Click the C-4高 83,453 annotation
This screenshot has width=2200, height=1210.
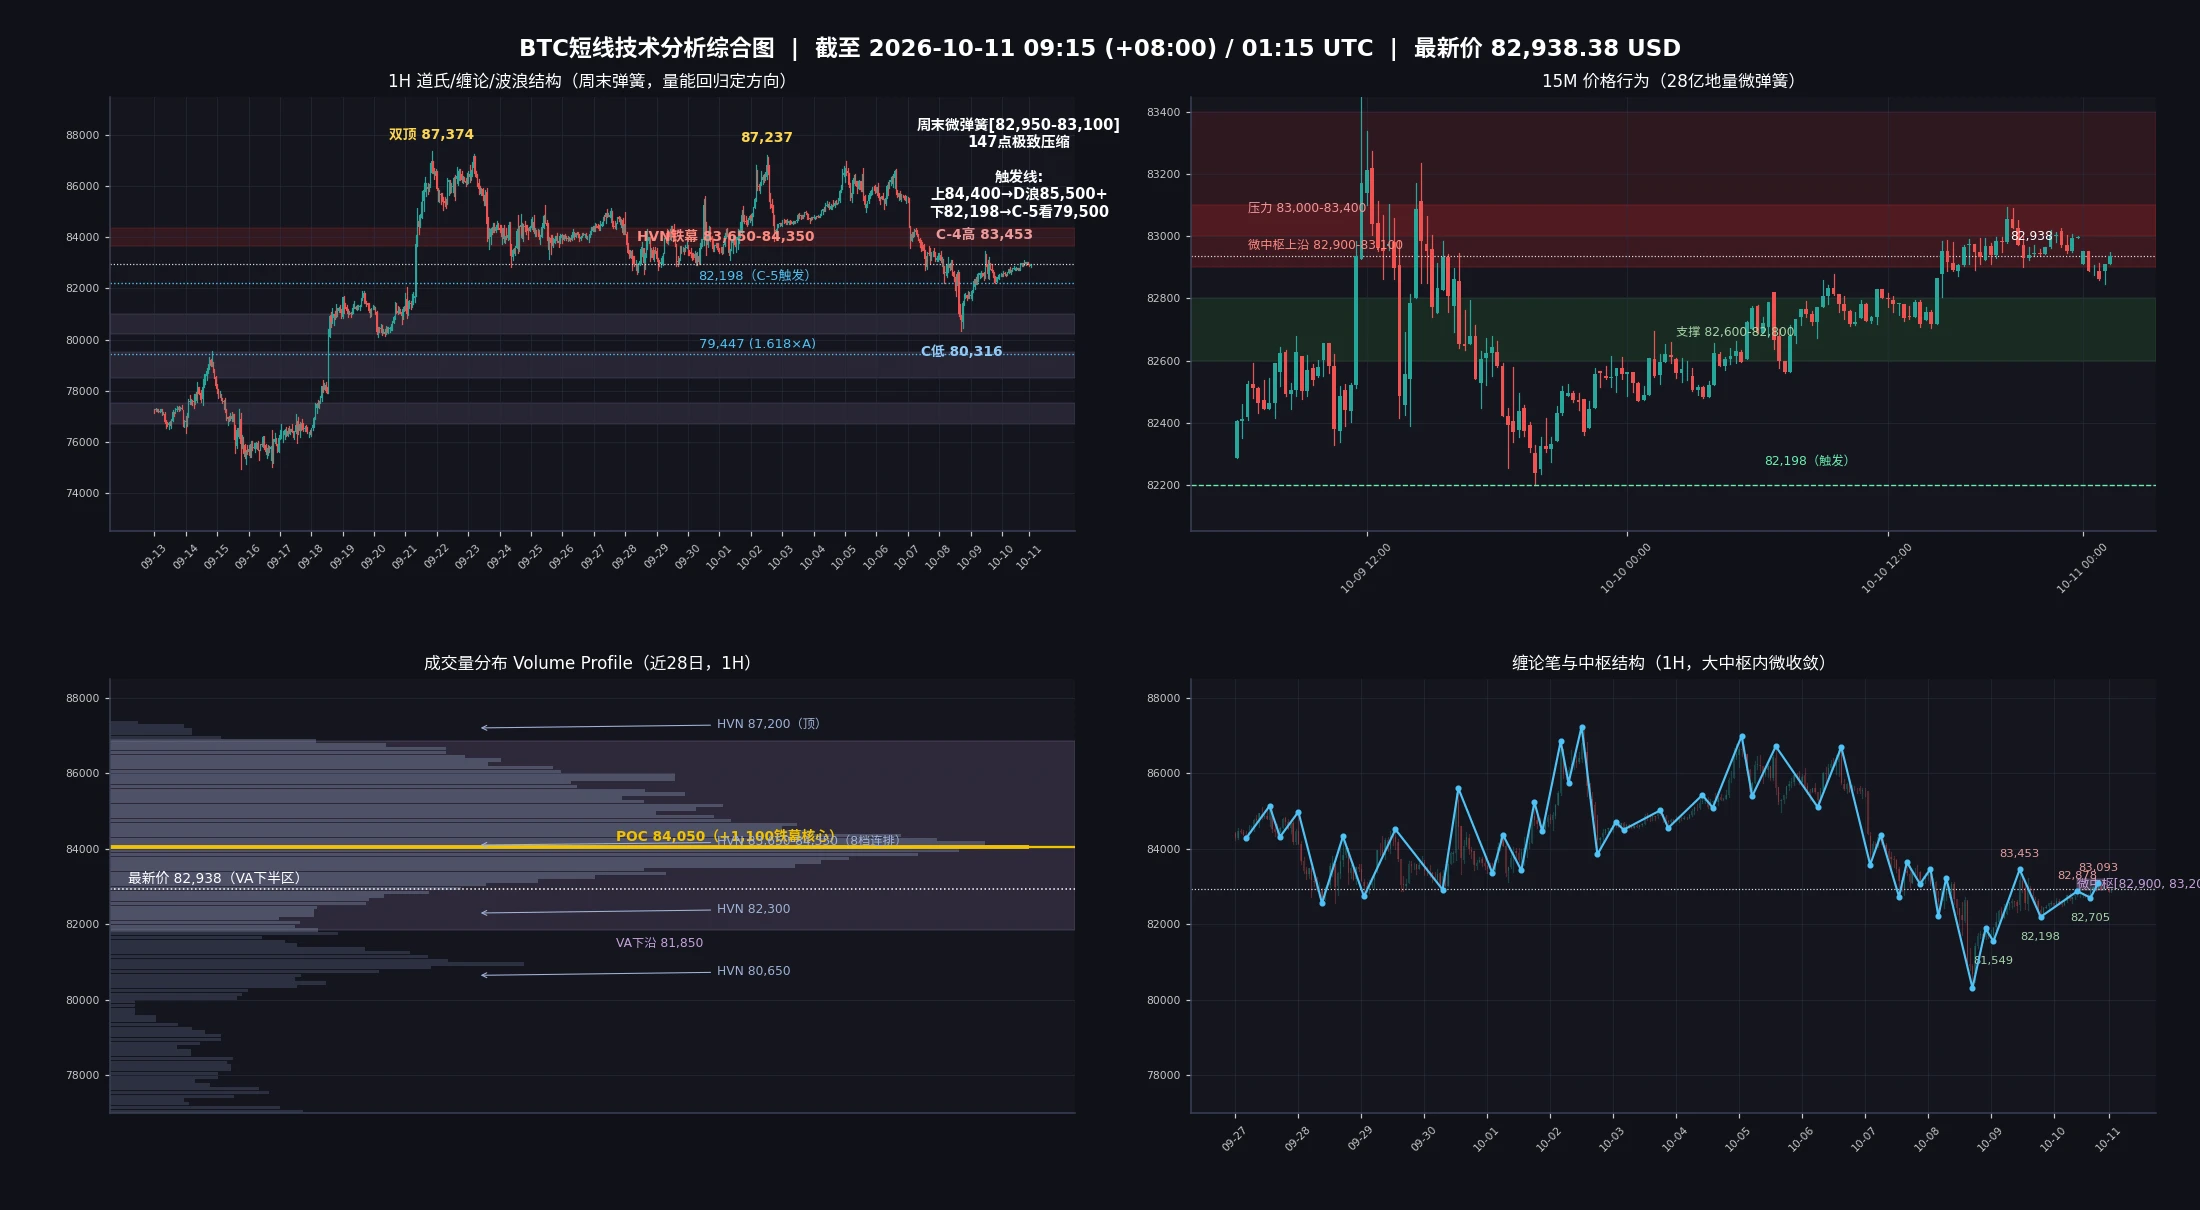click(x=984, y=234)
